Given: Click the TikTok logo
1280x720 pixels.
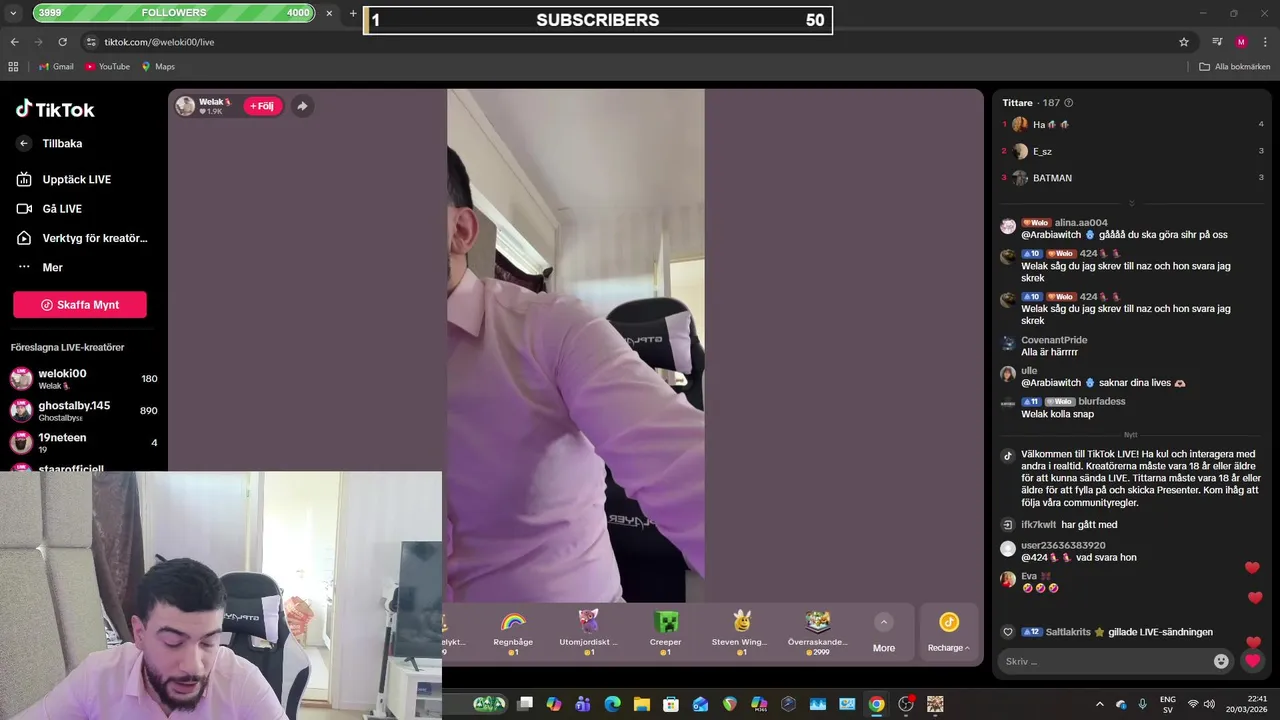Looking at the screenshot, I should (x=55, y=109).
